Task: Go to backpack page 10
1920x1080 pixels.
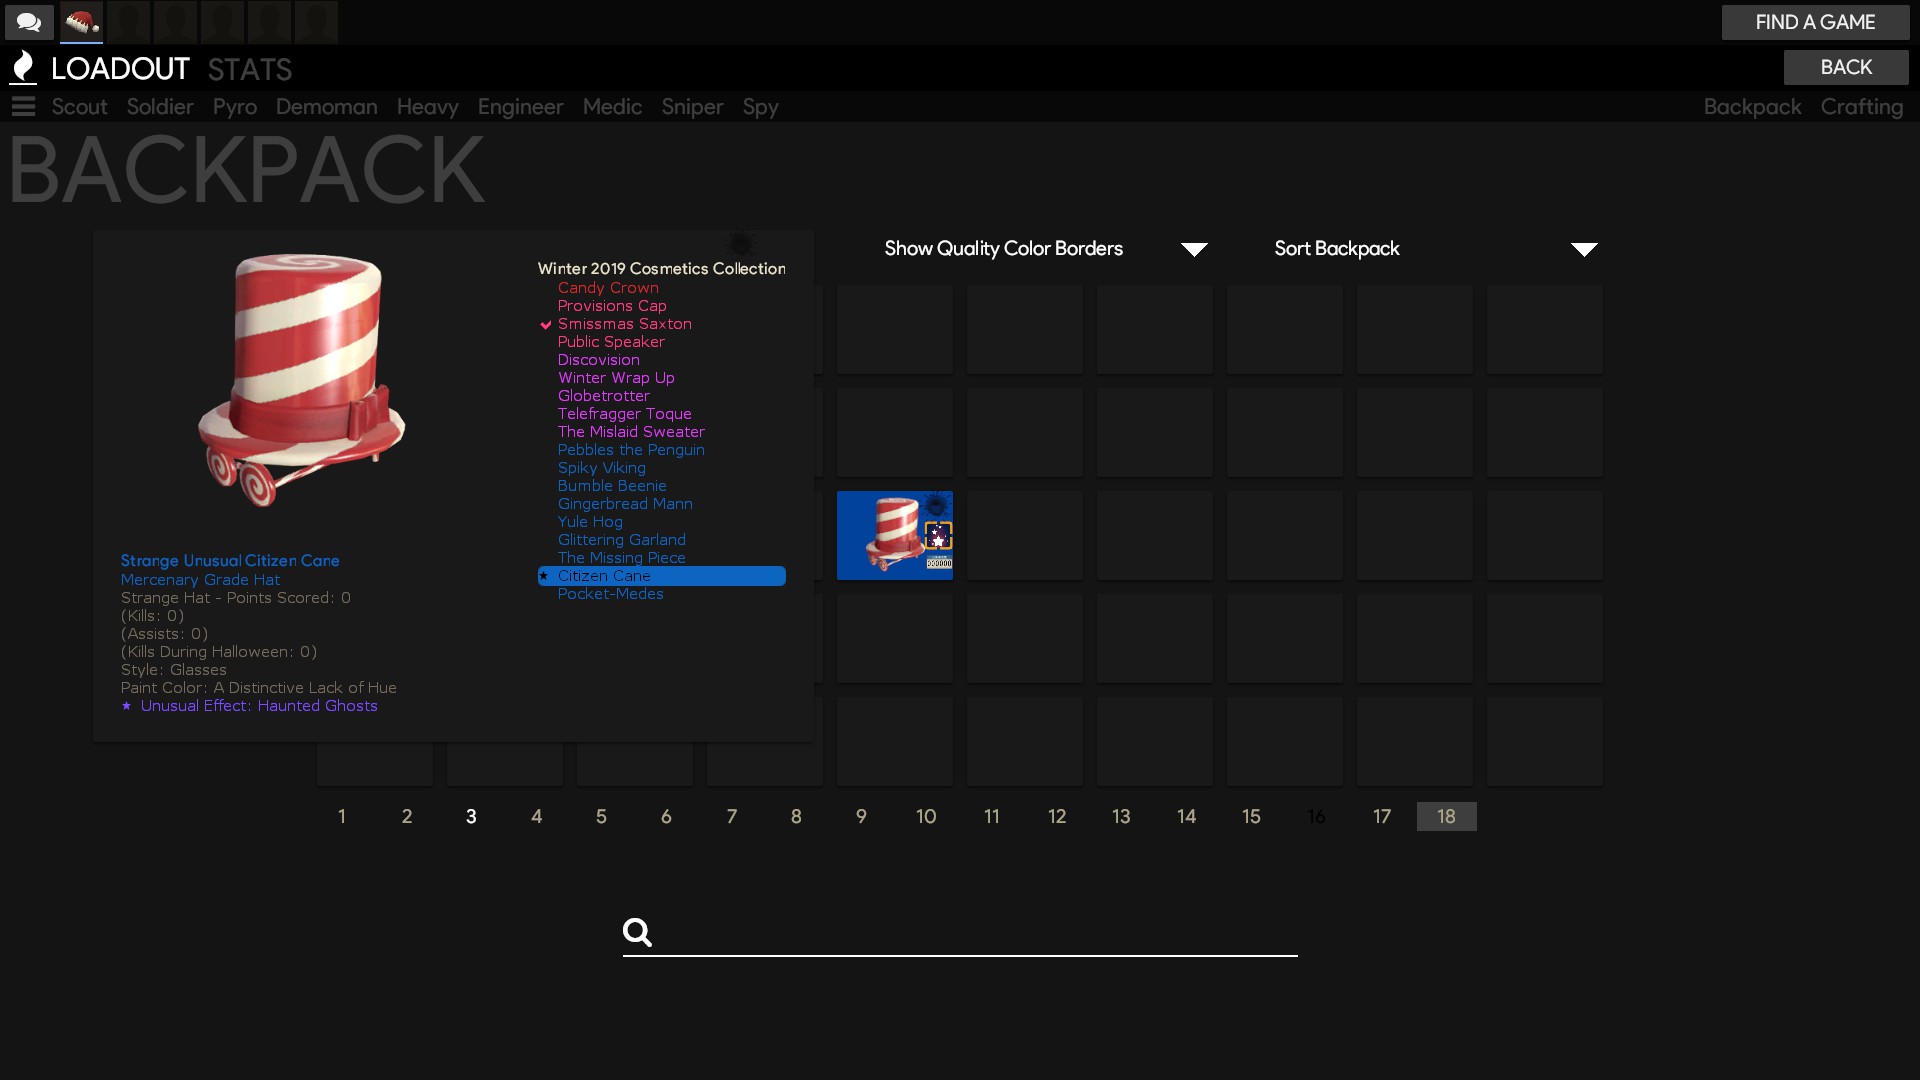Action: pos(926,817)
